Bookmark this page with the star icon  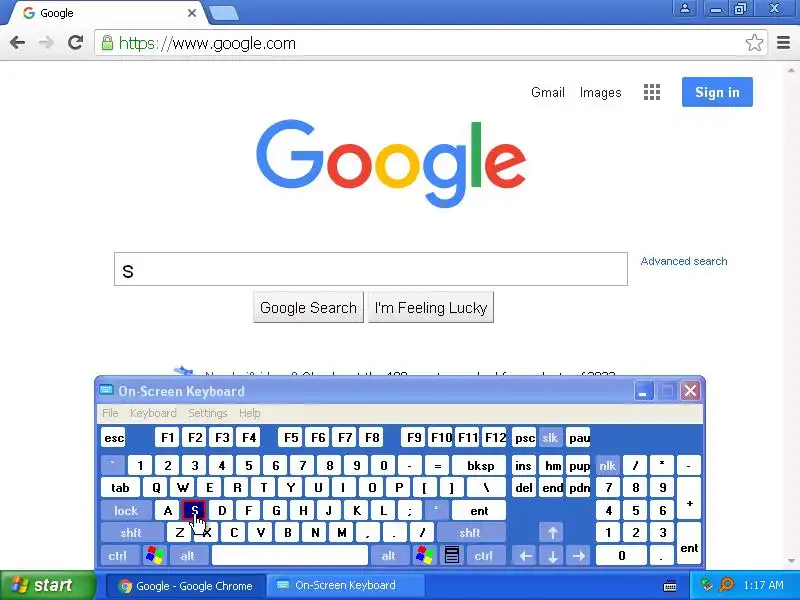coord(754,43)
